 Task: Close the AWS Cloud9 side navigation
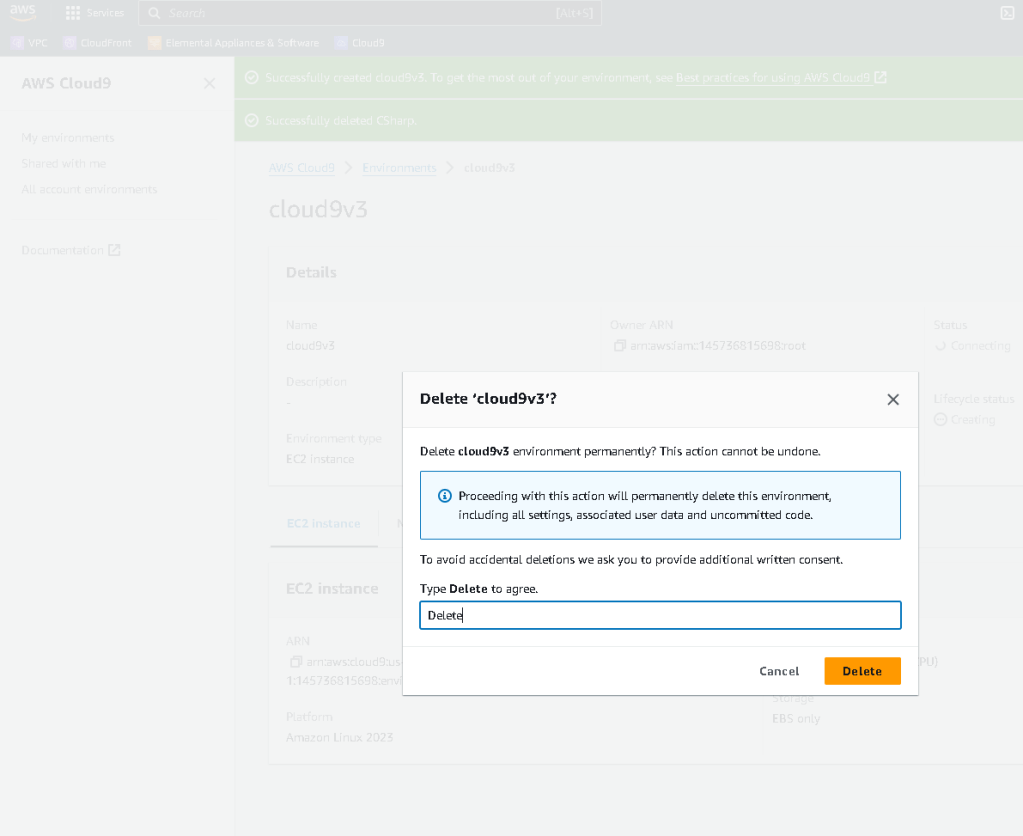tap(209, 84)
